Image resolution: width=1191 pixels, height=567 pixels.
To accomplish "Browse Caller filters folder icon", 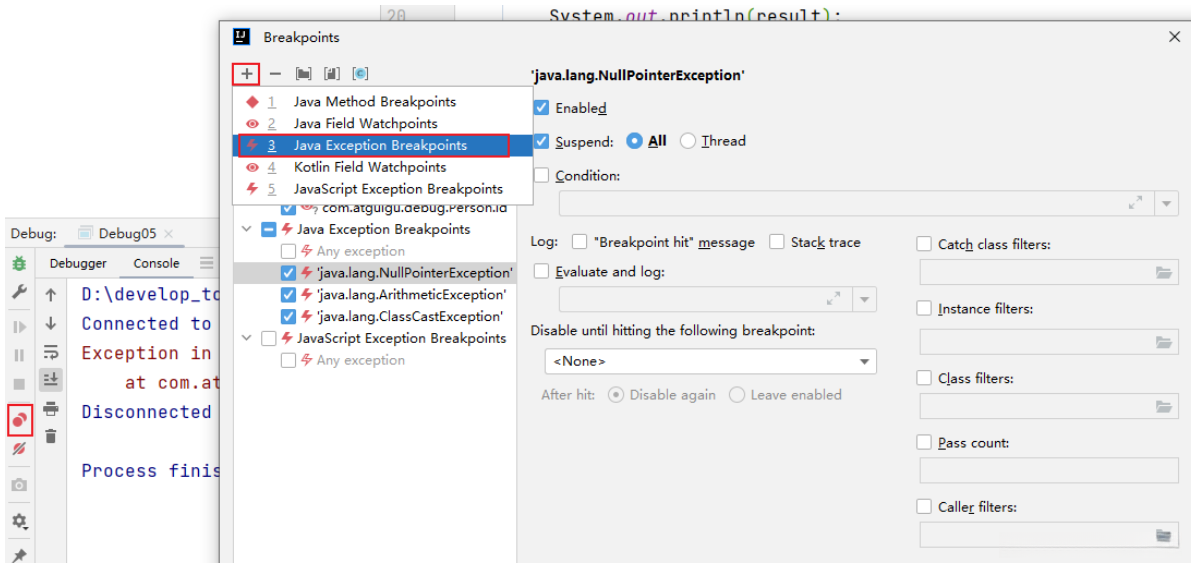I will coord(1163,536).
